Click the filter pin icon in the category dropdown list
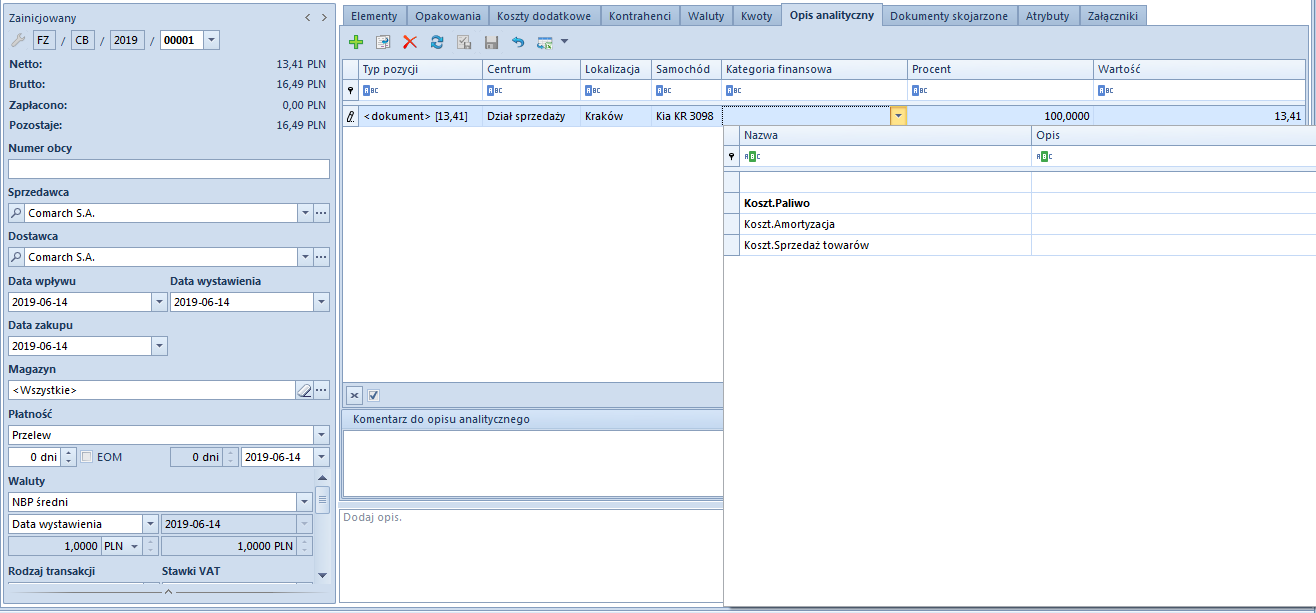Screen dimensions: 1316x613 [732, 156]
